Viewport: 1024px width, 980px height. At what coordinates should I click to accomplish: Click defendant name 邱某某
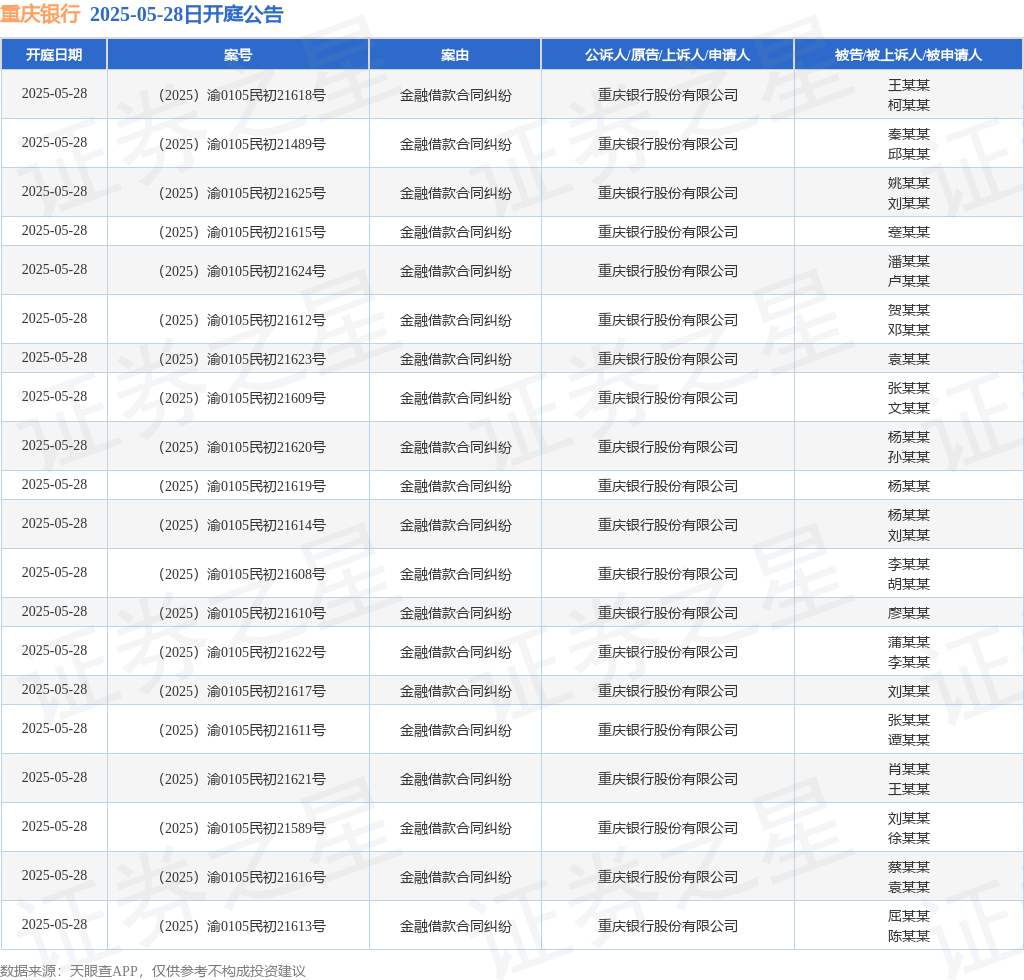pos(908,154)
